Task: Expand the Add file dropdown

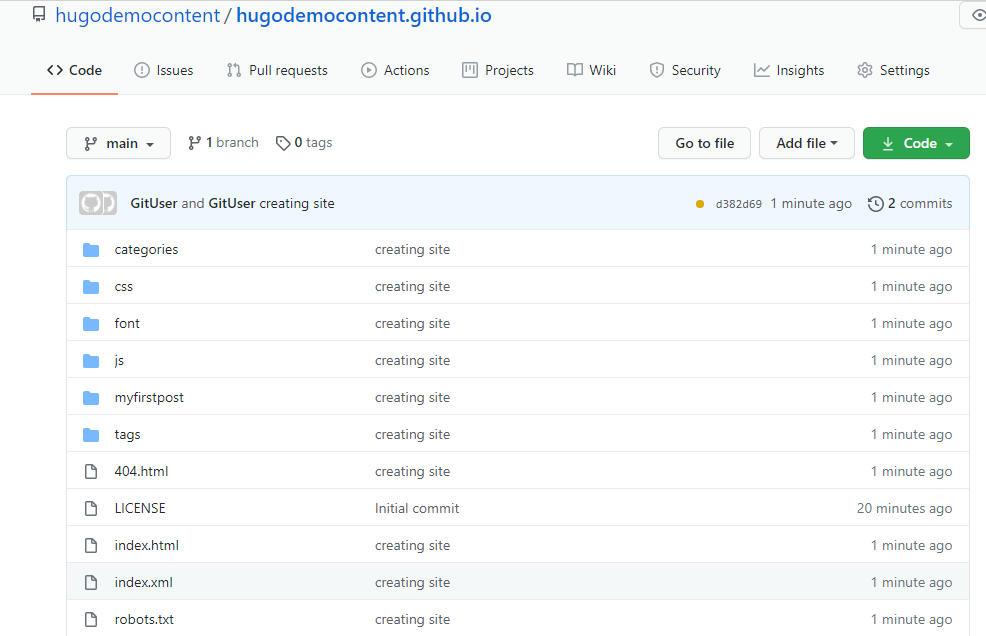Action: pyautogui.click(x=806, y=142)
